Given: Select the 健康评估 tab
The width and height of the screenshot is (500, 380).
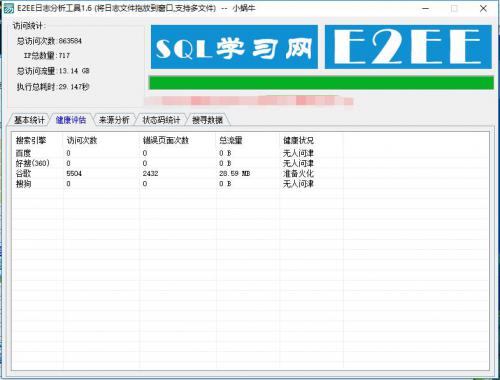Looking at the screenshot, I should (71, 120).
